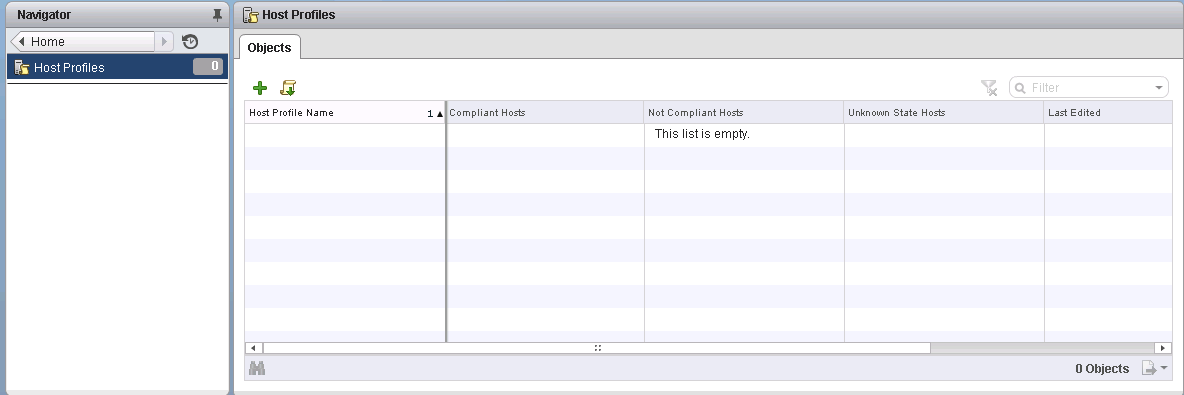
Task: Clear the filter with the funnel icon
Action: tap(989, 88)
